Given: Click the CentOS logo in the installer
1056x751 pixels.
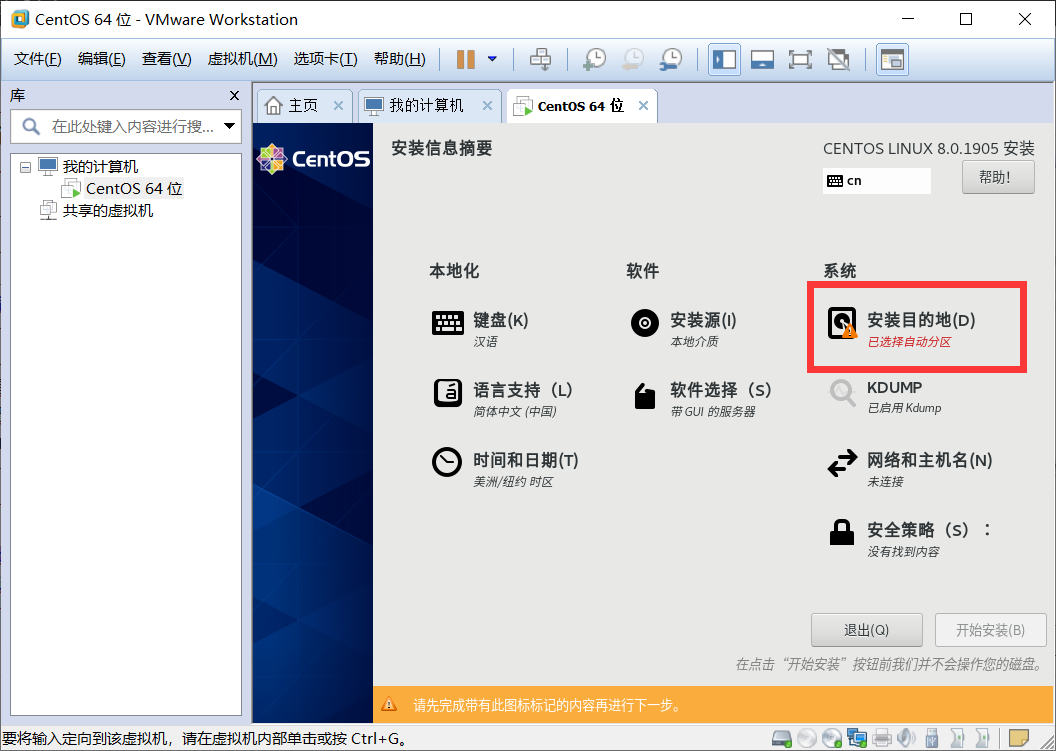Looking at the screenshot, I should (x=313, y=159).
